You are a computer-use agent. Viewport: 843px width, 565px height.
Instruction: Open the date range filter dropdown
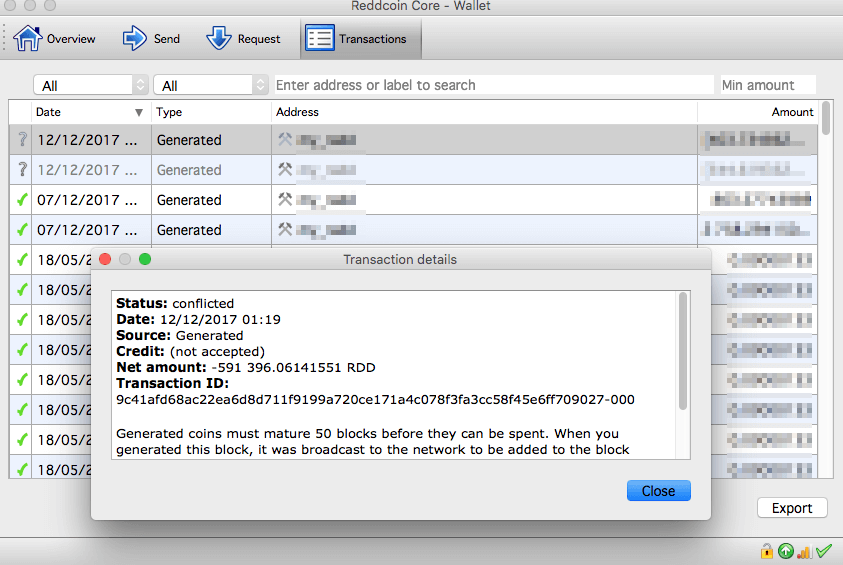90,85
